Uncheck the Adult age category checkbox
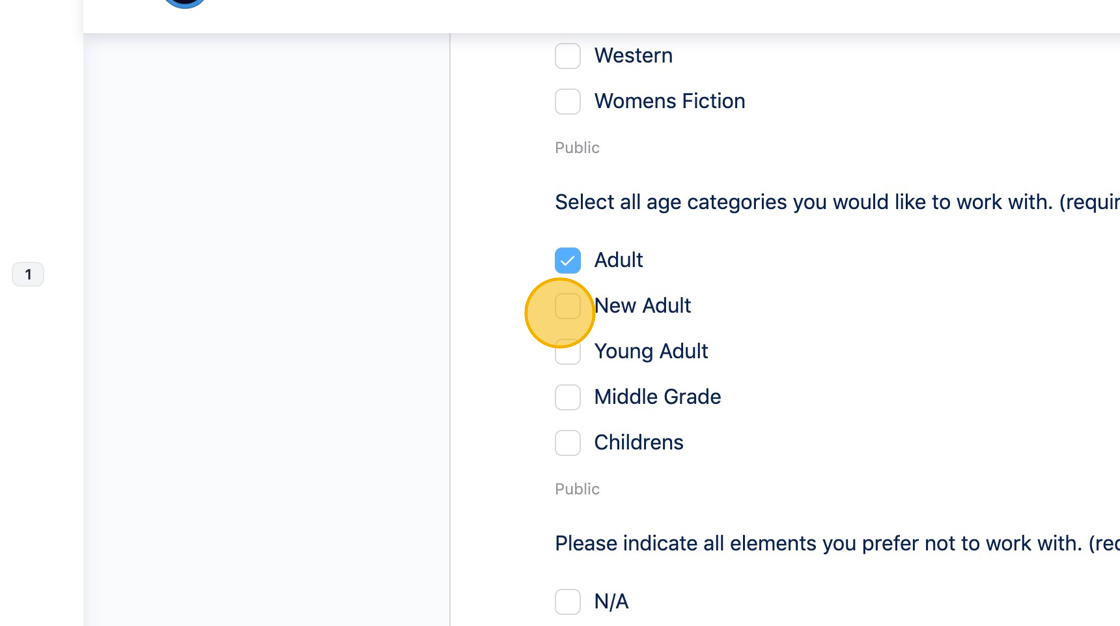 (568, 260)
